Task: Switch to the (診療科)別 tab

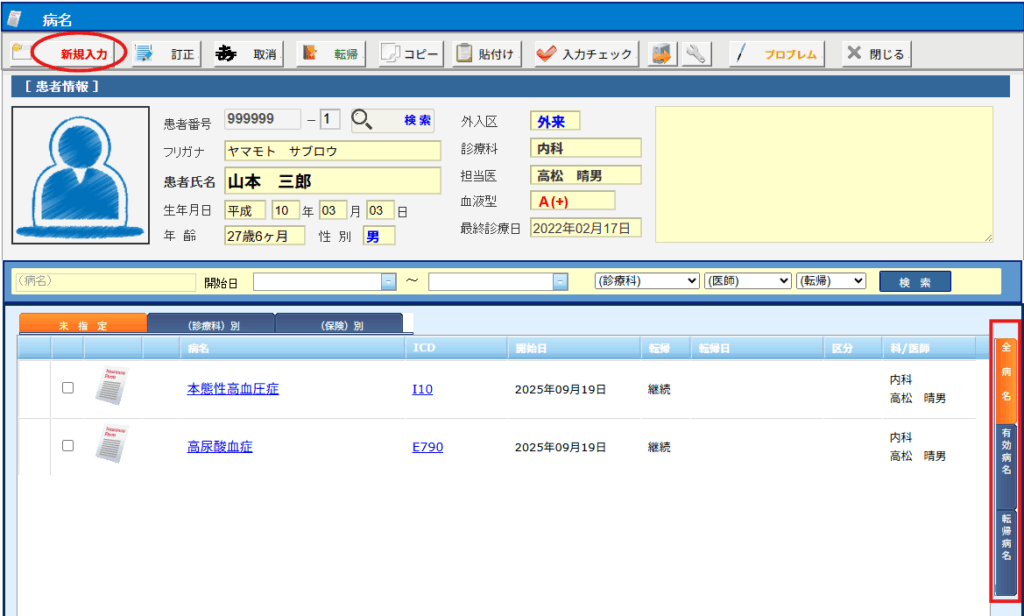Action: (211, 324)
